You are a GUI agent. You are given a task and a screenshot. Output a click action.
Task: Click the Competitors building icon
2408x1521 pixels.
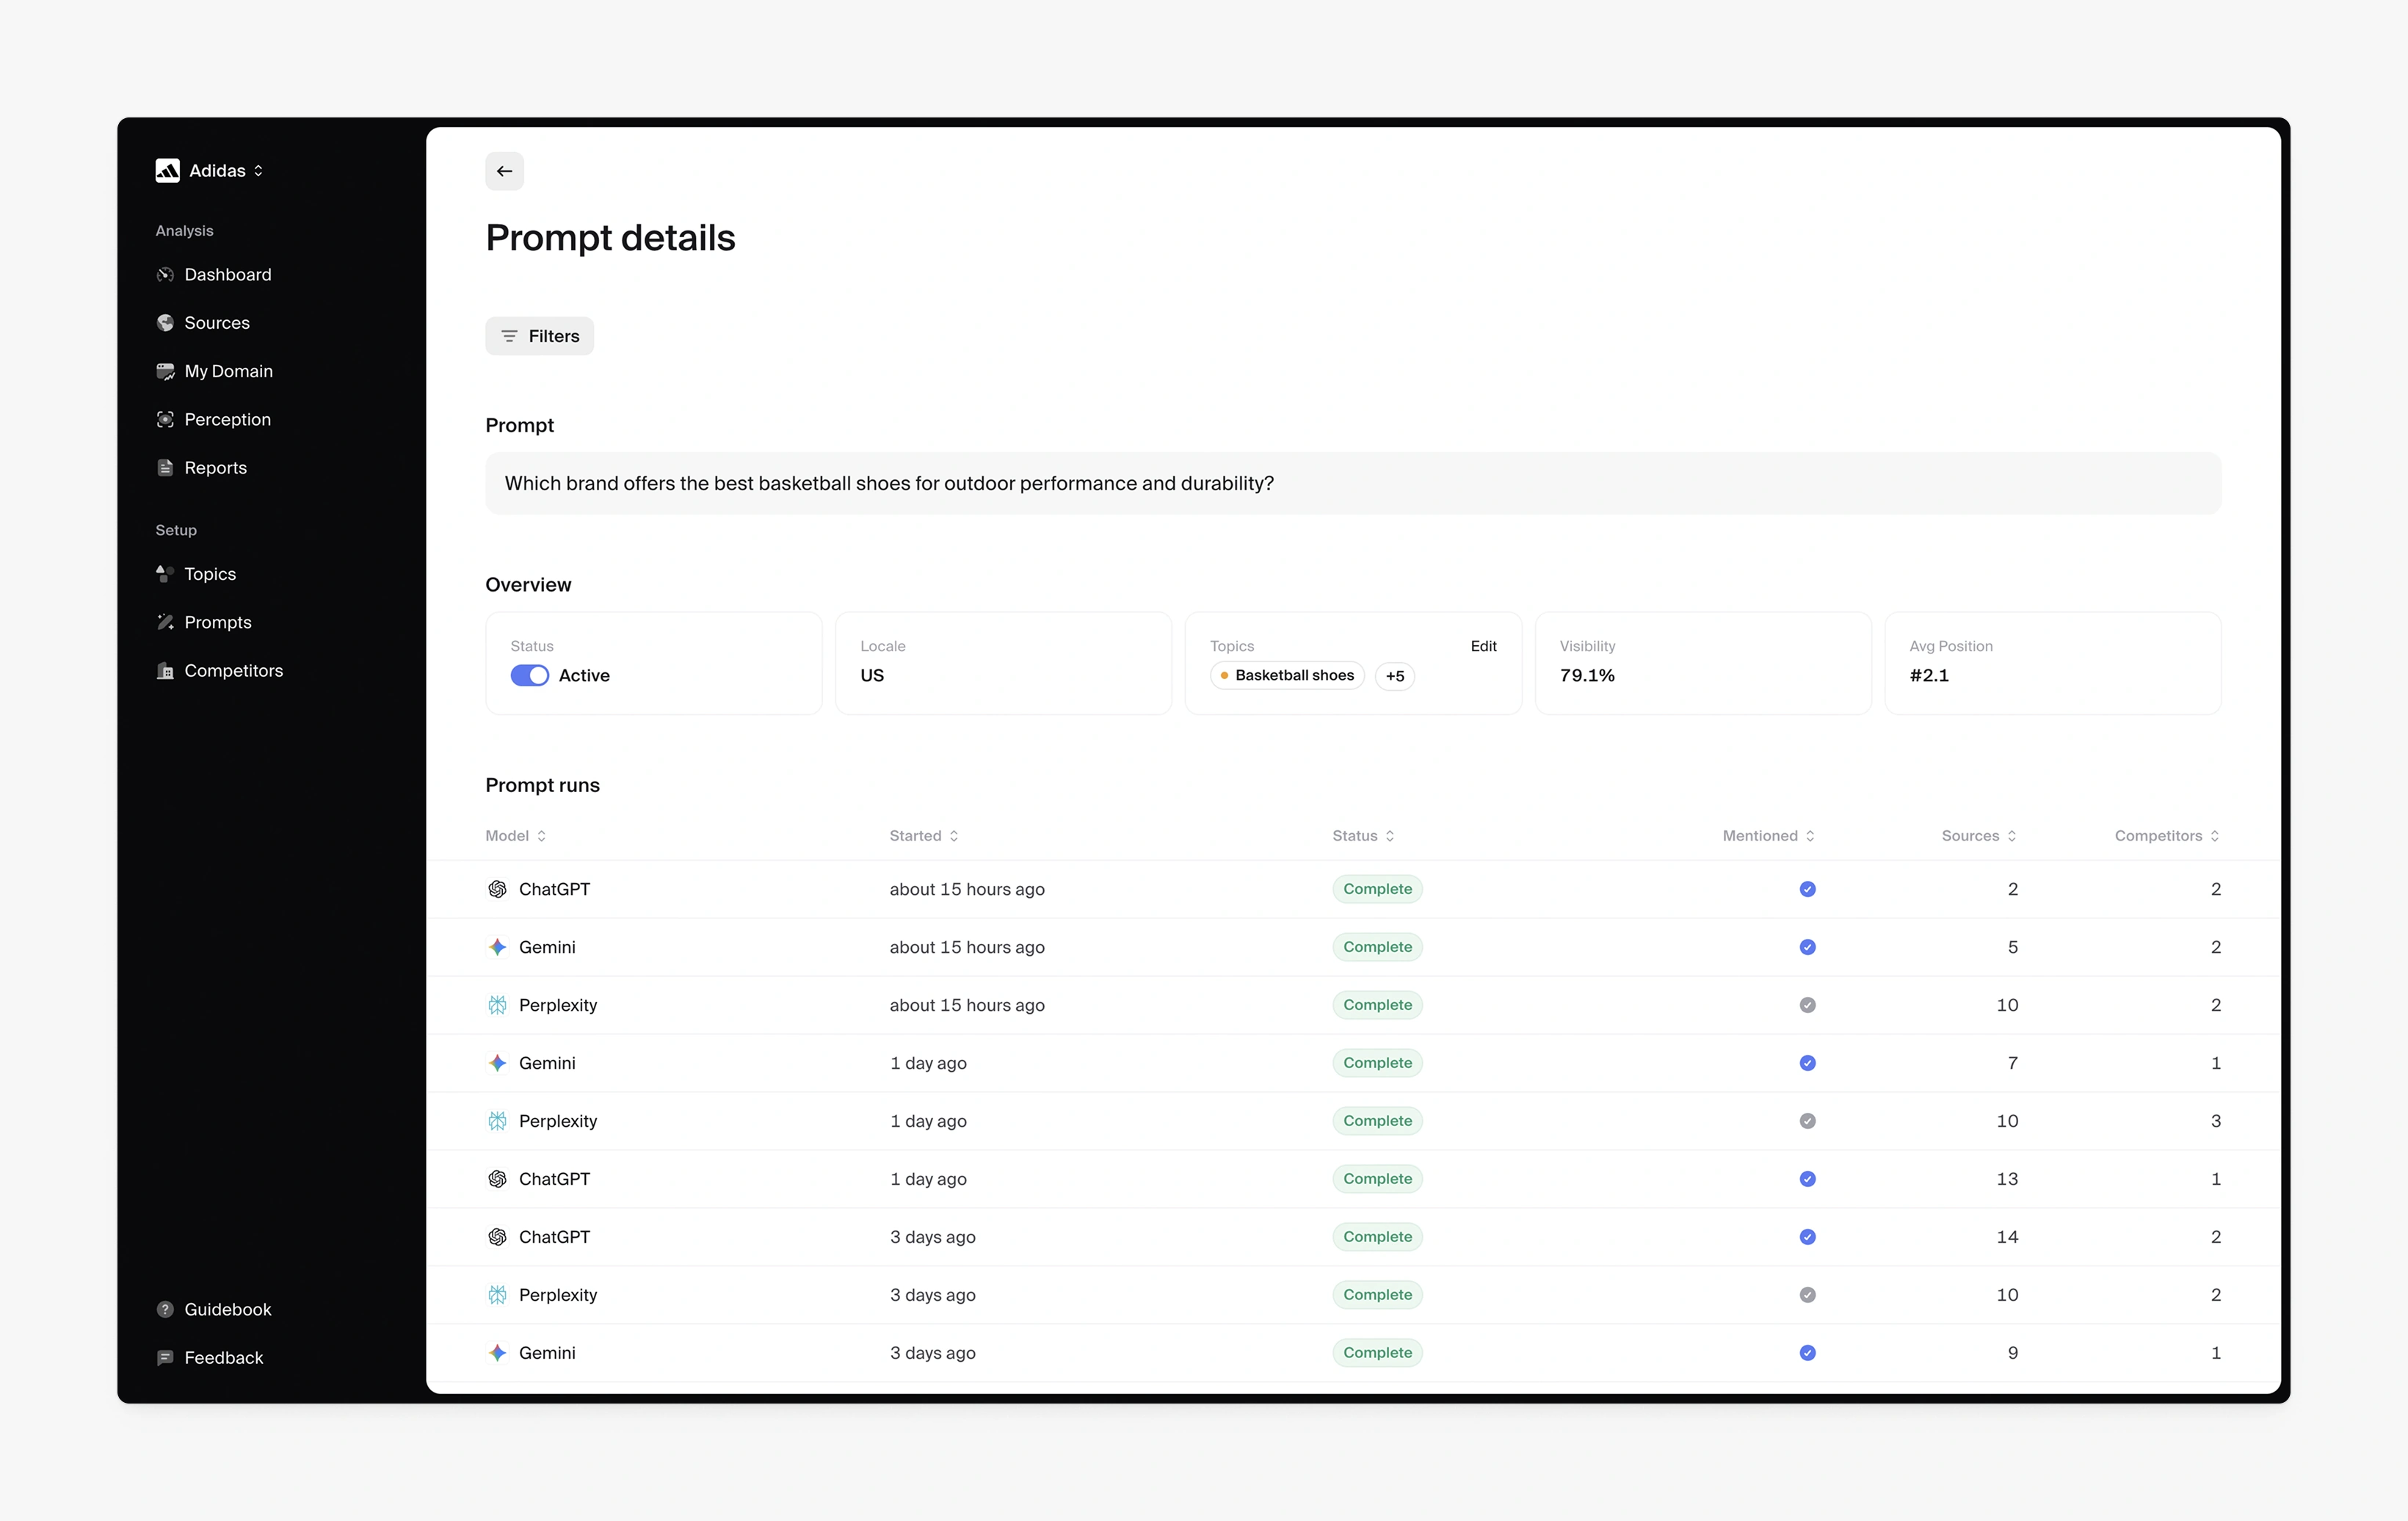(x=165, y=671)
